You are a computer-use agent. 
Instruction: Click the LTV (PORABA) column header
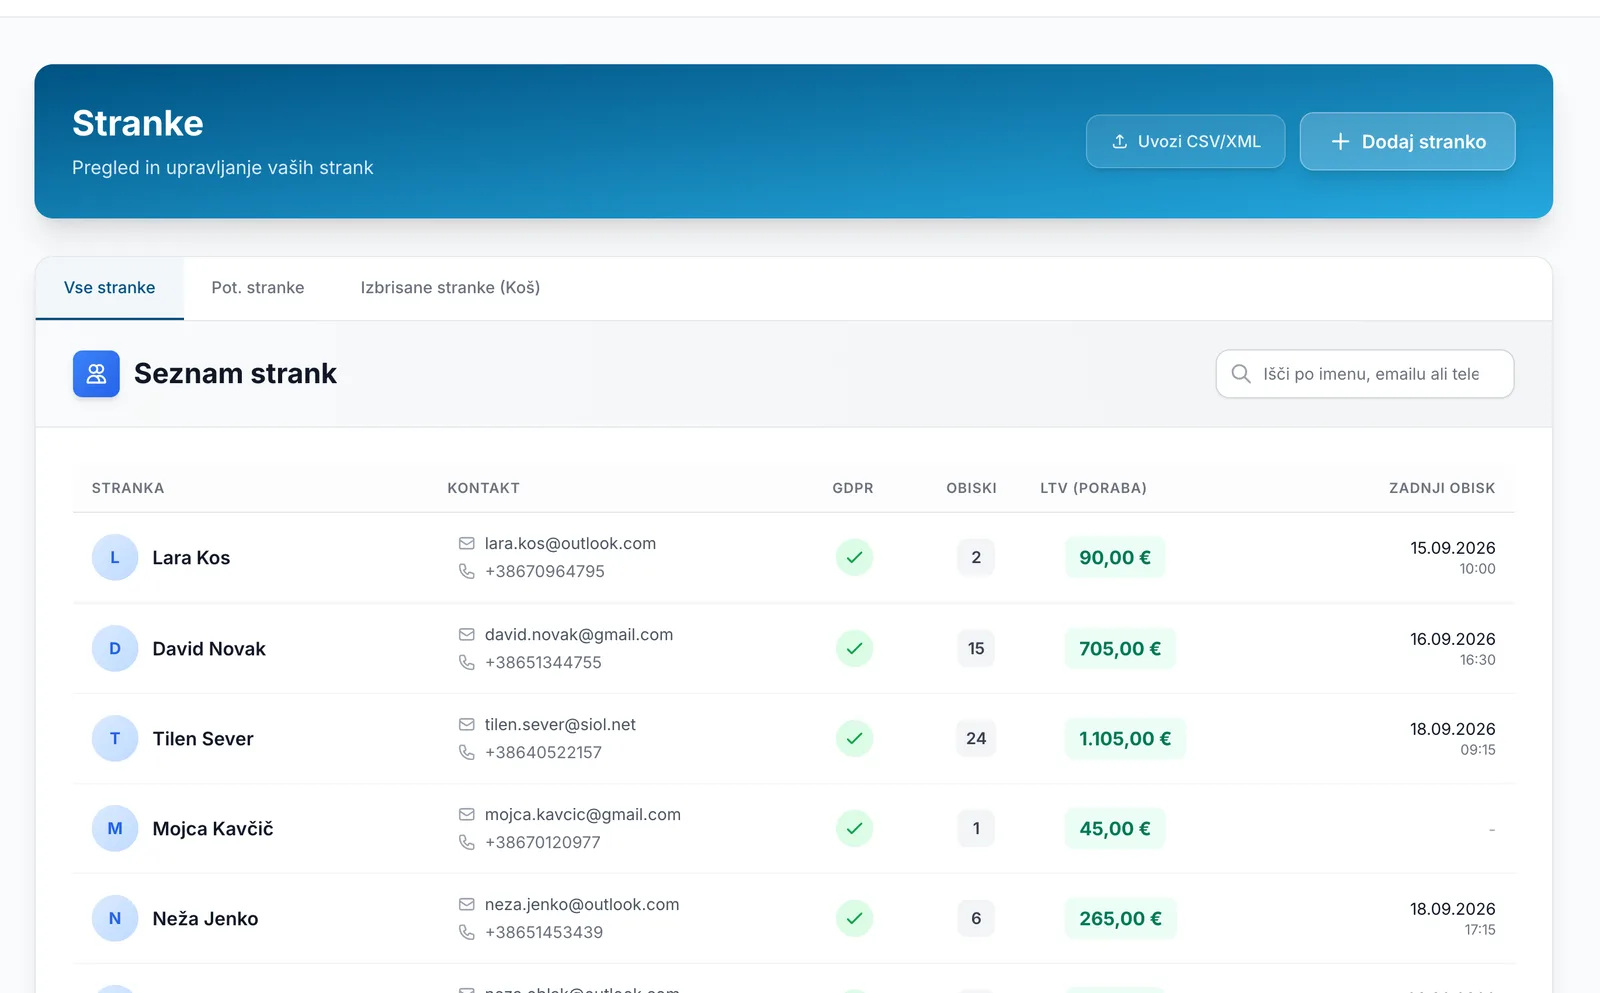[x=1093, y=488]
